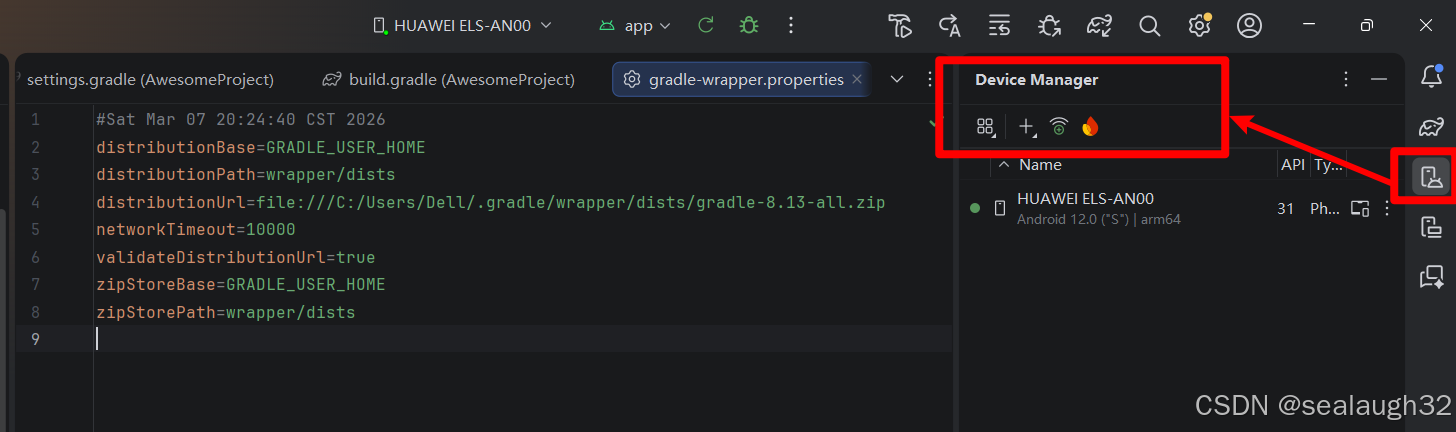Click the networkTimeout=10000 line
The width and height of the screenshot is (1456, 432).
[196, 230]
